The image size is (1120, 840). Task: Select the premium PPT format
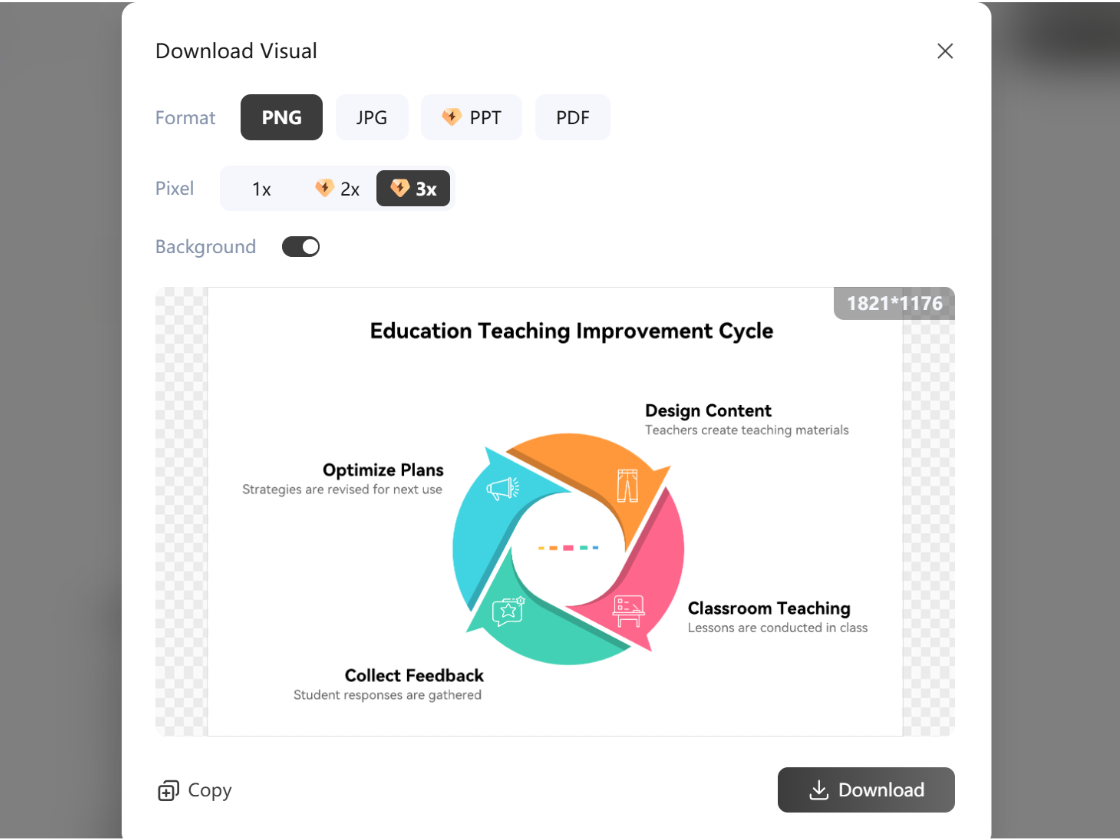coord(471,117)
